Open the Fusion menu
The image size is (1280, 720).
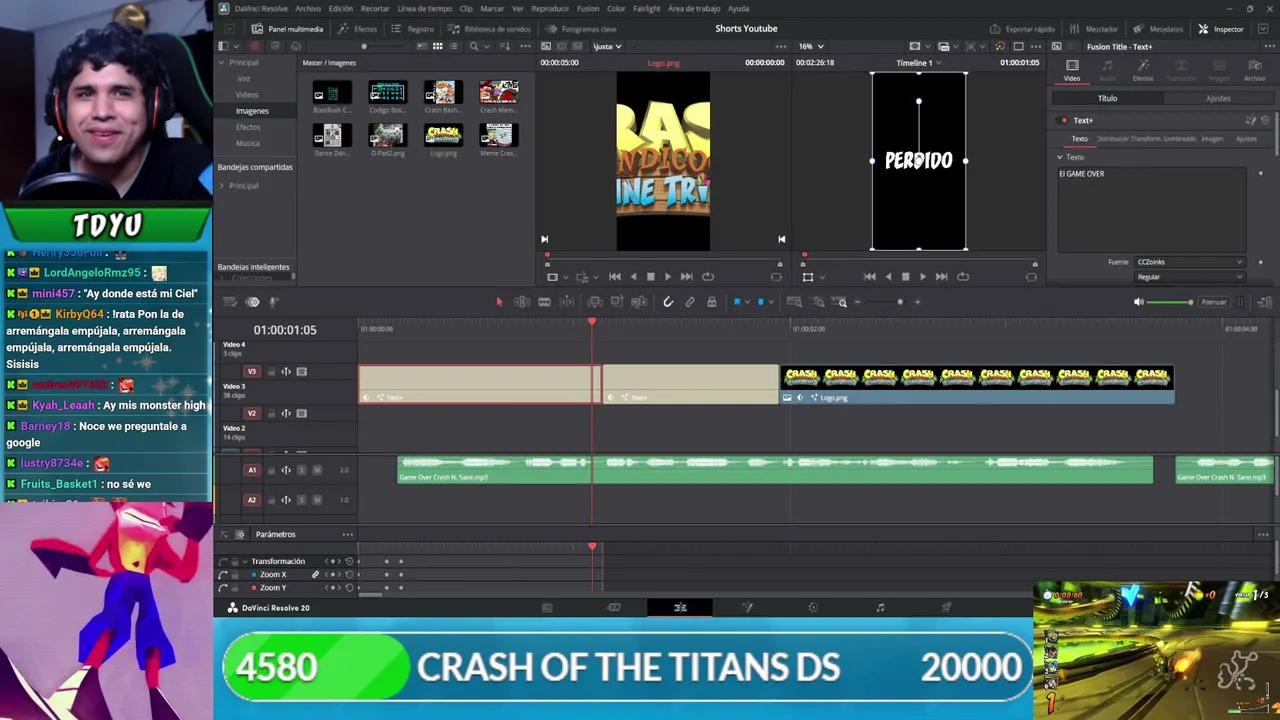coord(588,9)
